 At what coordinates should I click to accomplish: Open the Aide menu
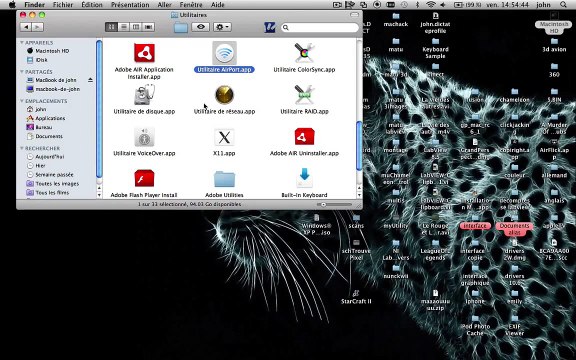[x=217, y=5]
